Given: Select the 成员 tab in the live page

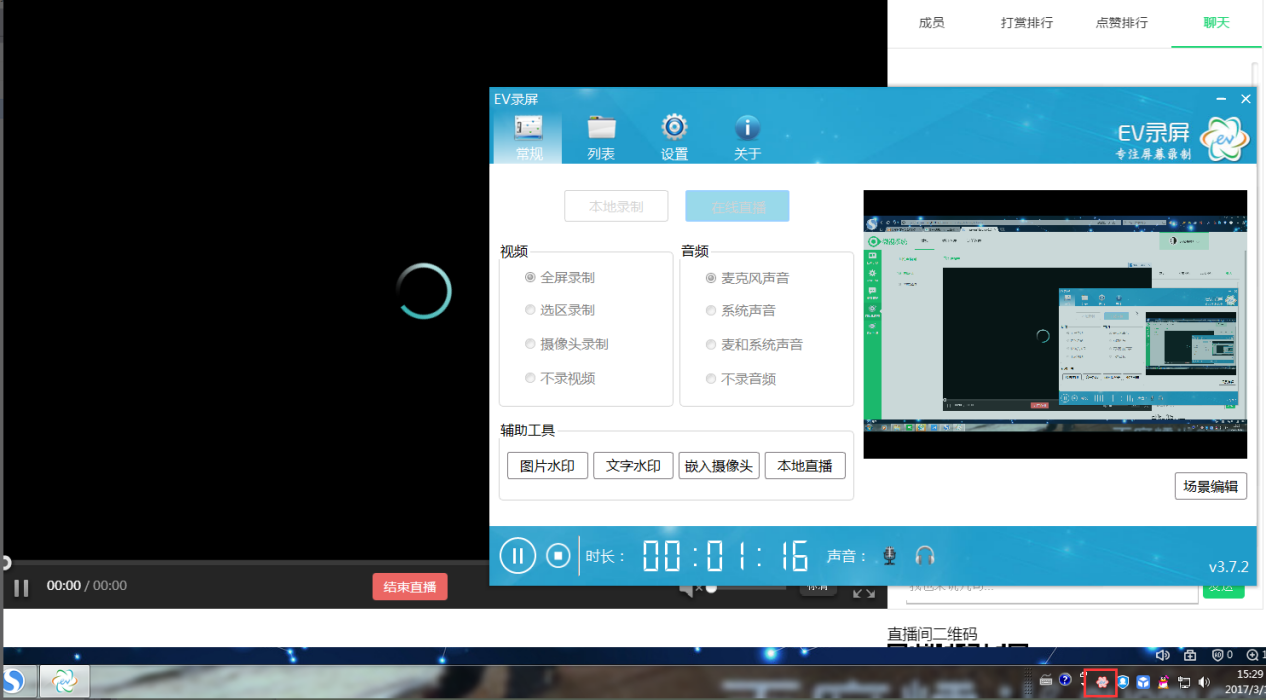Looking at the screenshot, I should click(931, 23).
